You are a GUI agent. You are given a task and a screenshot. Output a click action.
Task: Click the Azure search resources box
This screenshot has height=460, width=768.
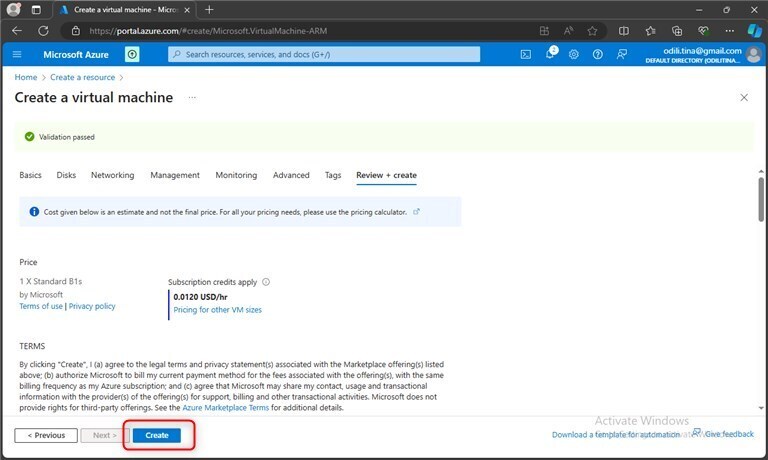click(x=325, y=54)
